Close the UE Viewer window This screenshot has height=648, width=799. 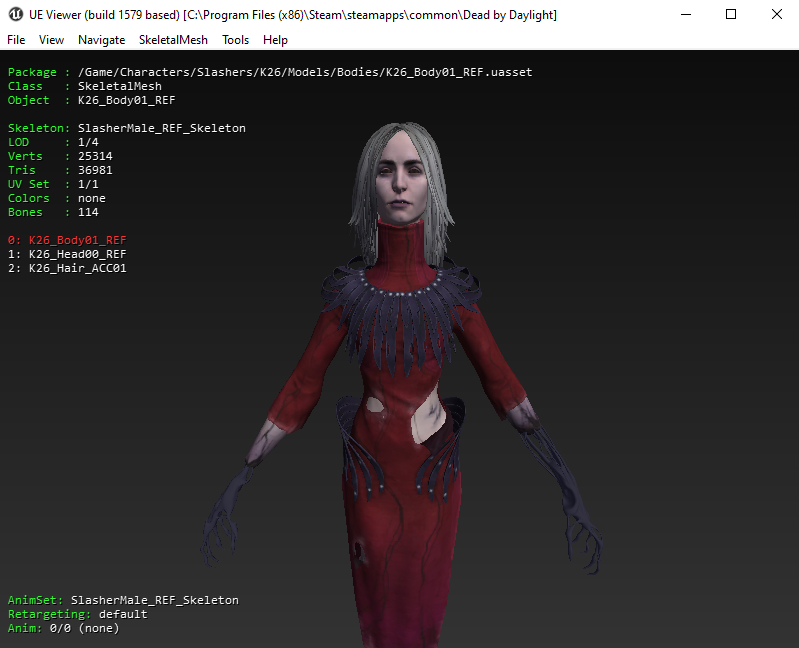(777, 14)
